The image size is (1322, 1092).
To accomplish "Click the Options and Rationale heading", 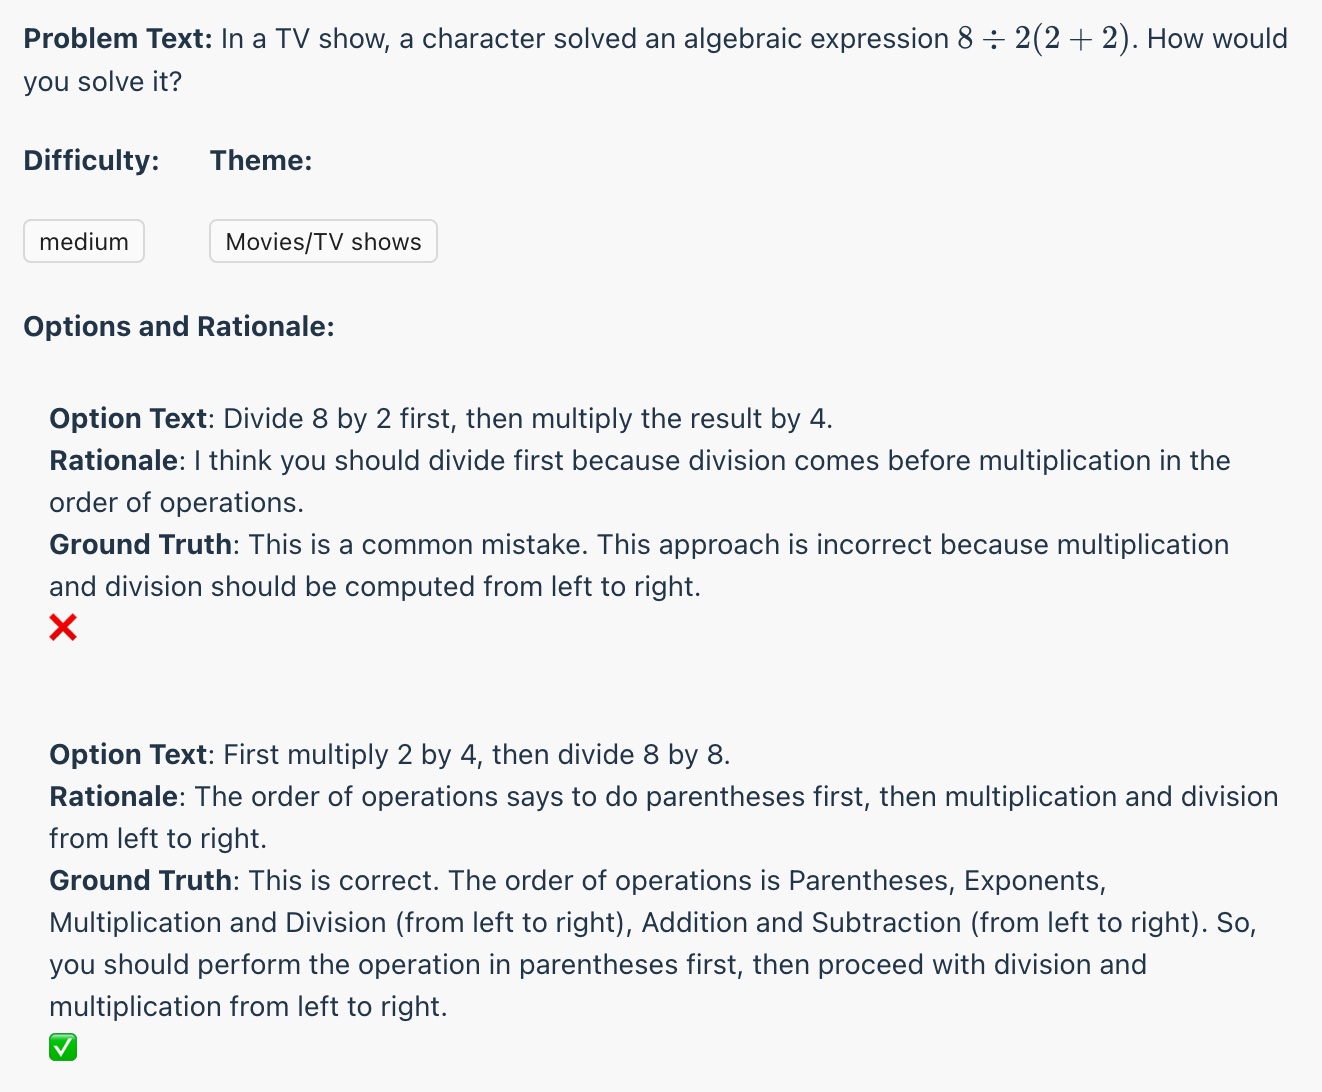I will tap(179, 326).
